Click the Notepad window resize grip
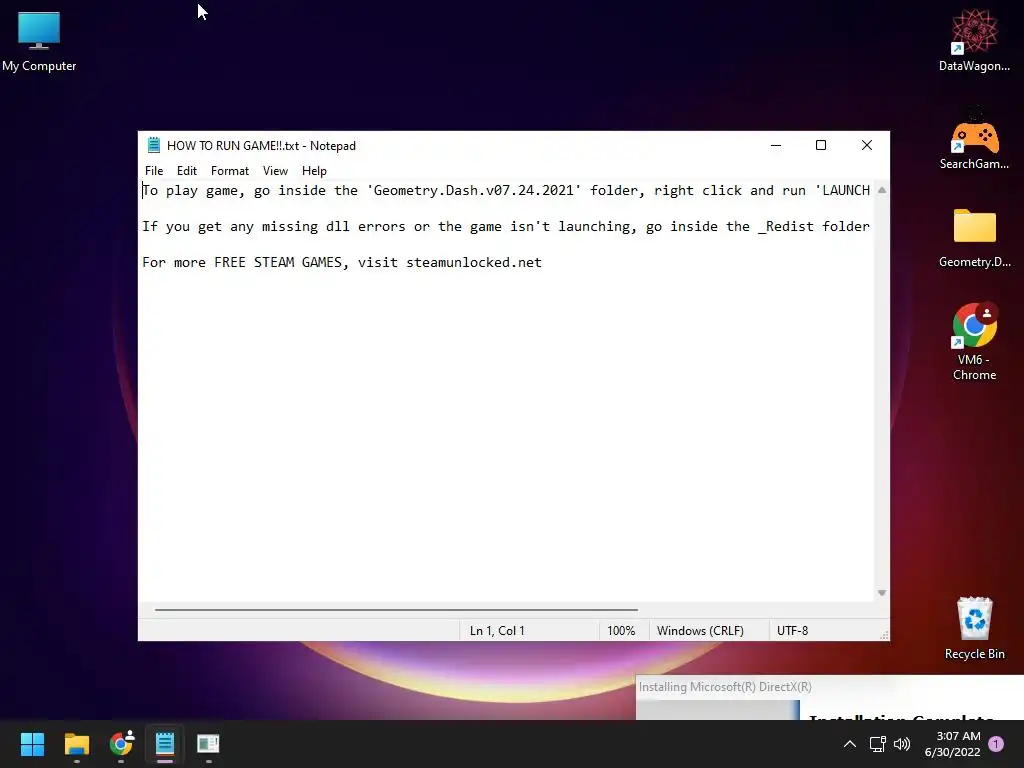This screenshot has height=768, width=1024. pos(884,635)
